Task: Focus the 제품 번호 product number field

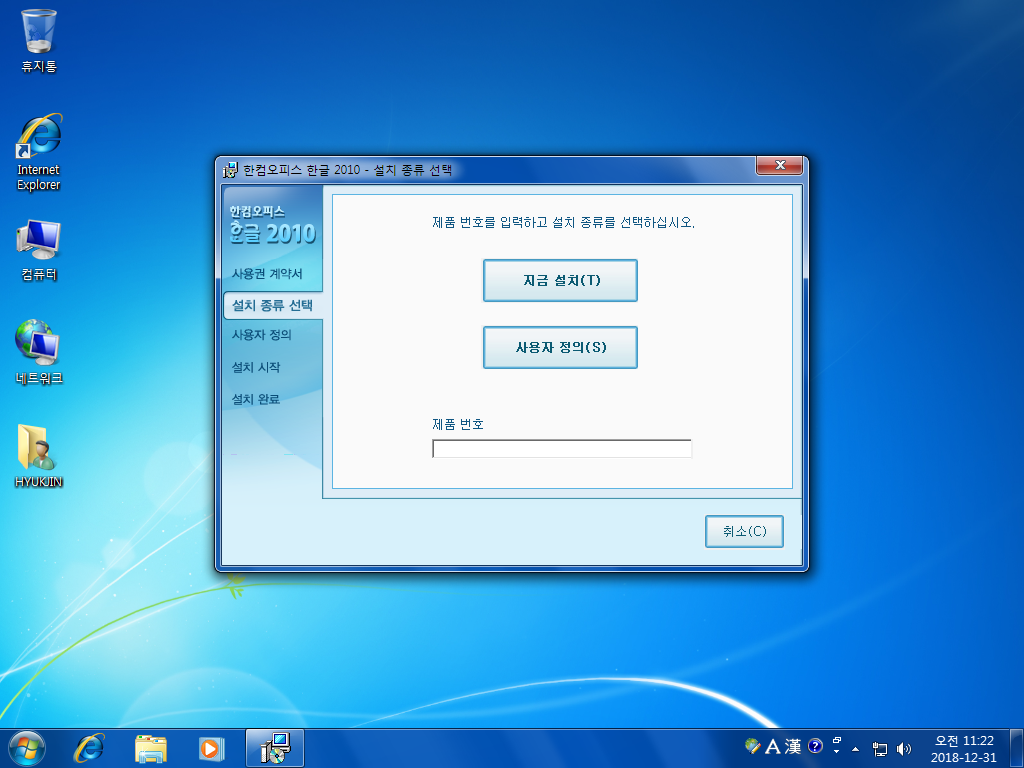Action: (x=562, y=449)
